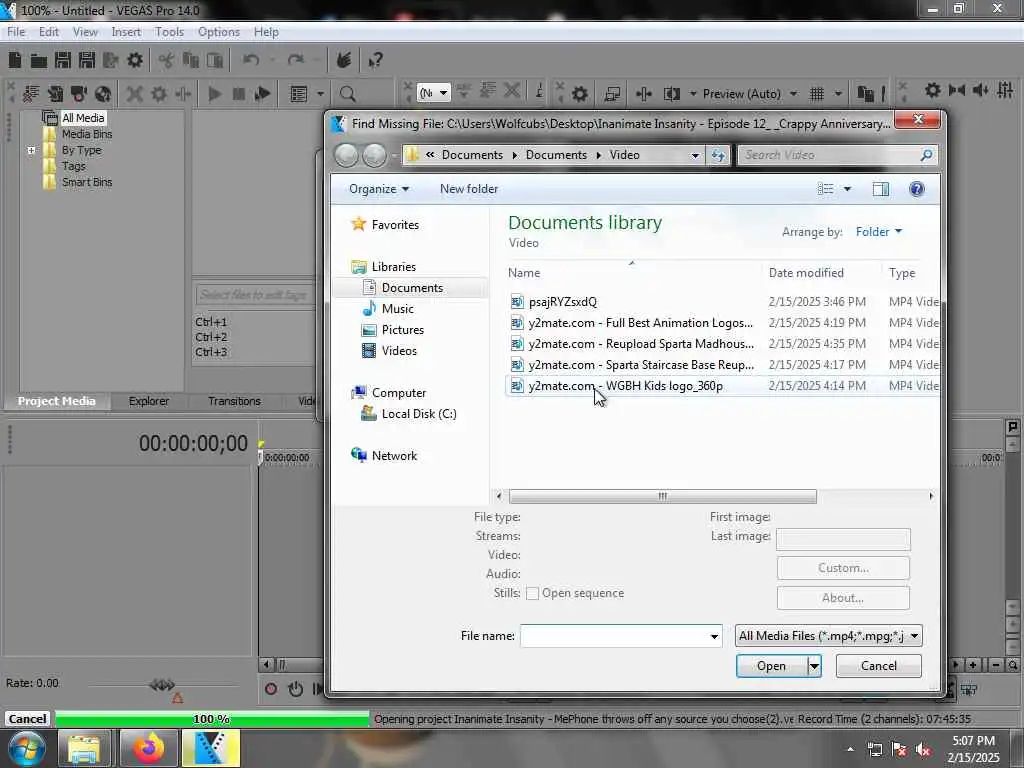
Task: Open the All Media Files type filter dropdown
Action: coord(828,636)
